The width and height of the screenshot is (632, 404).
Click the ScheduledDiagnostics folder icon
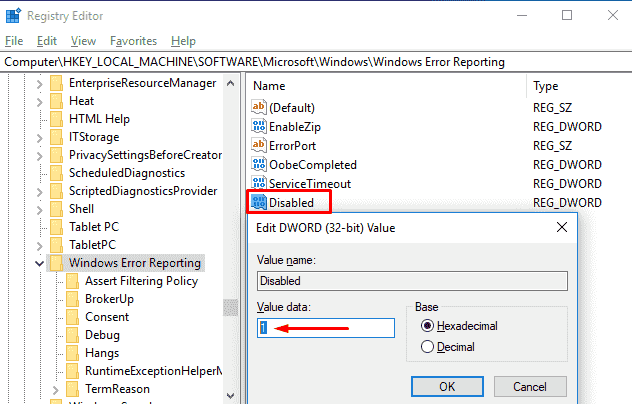[56, 173]
